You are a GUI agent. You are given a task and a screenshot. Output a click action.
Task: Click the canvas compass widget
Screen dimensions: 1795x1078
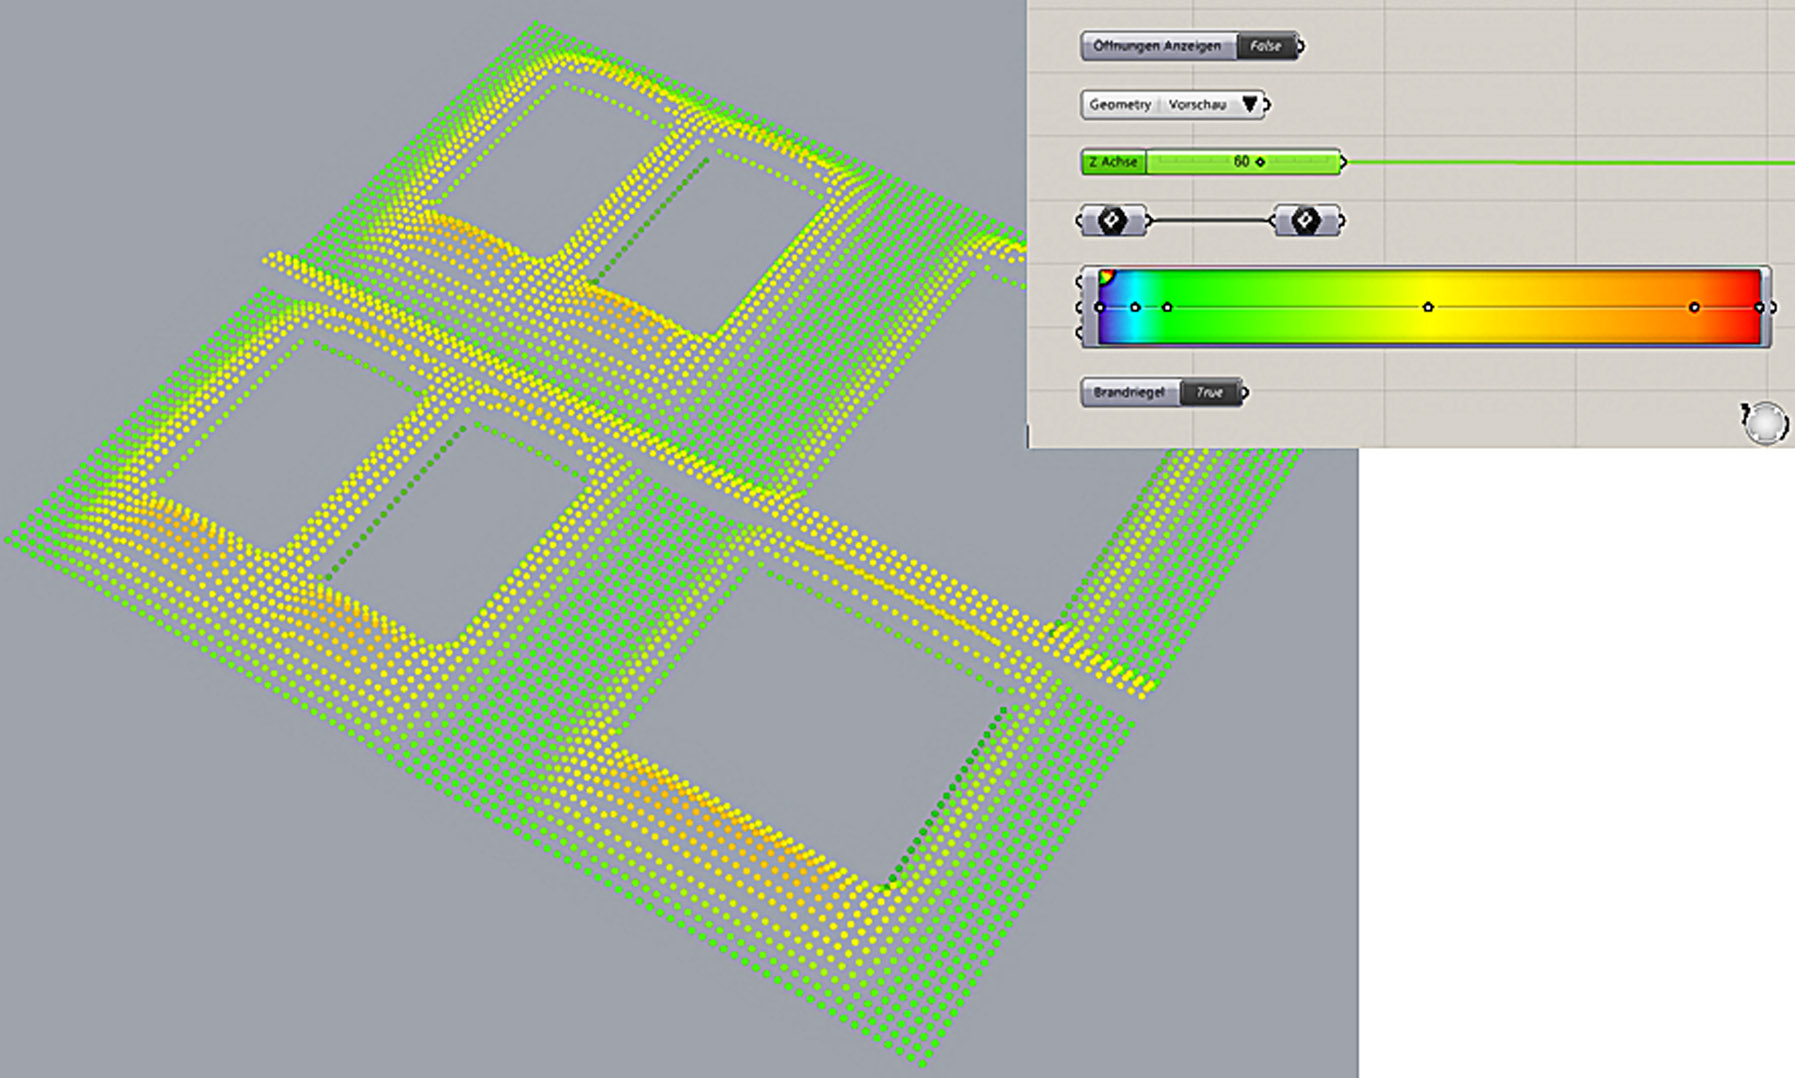(x=1766, y=422)
